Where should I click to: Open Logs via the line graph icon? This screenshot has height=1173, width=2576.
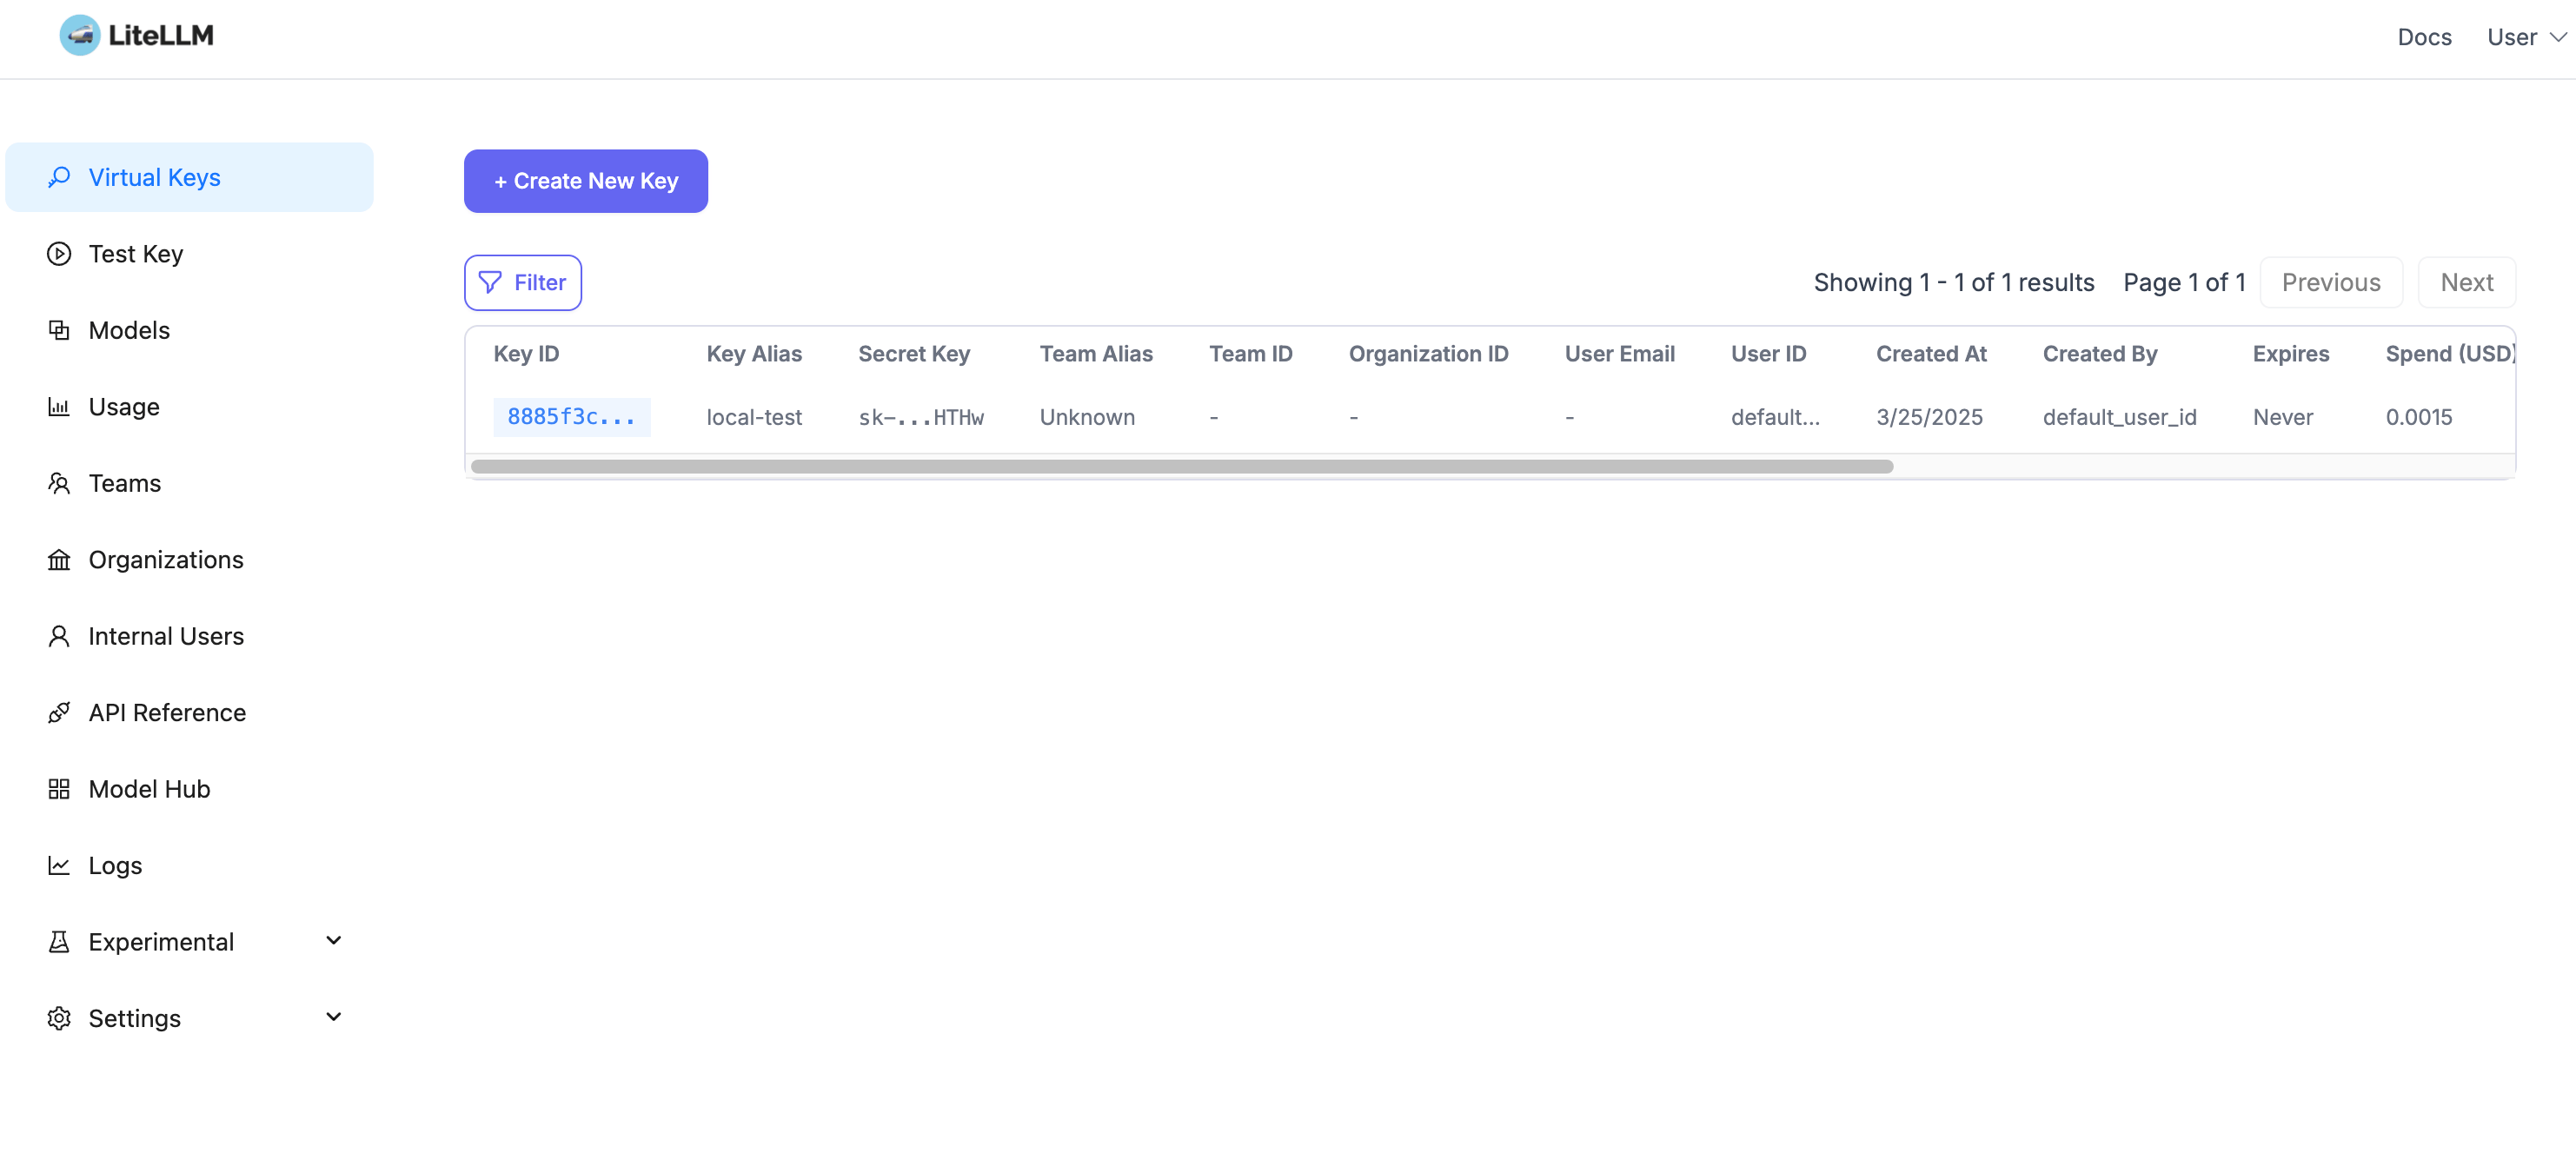tap(59, 865)
